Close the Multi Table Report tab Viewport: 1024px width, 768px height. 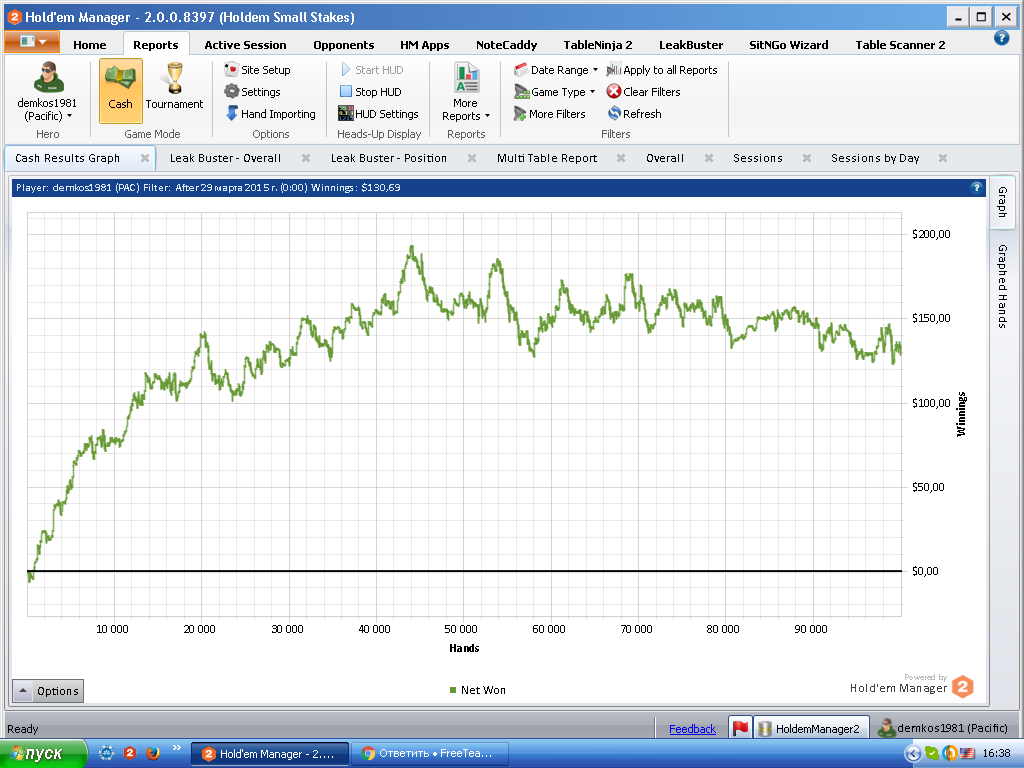[x=621, y=158]
